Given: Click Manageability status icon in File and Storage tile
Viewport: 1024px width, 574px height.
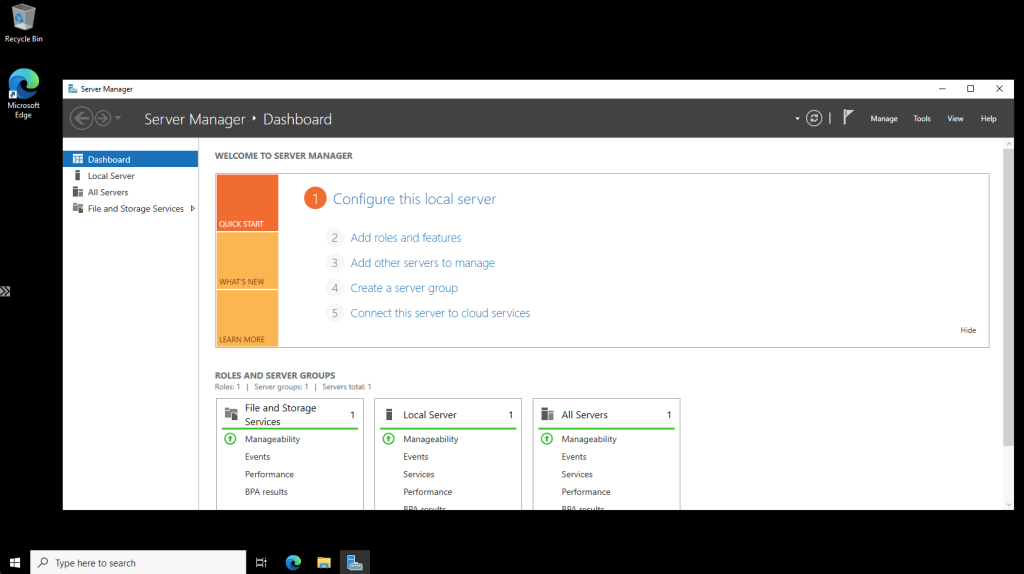Looking at the screenshot, I should 230,439.
